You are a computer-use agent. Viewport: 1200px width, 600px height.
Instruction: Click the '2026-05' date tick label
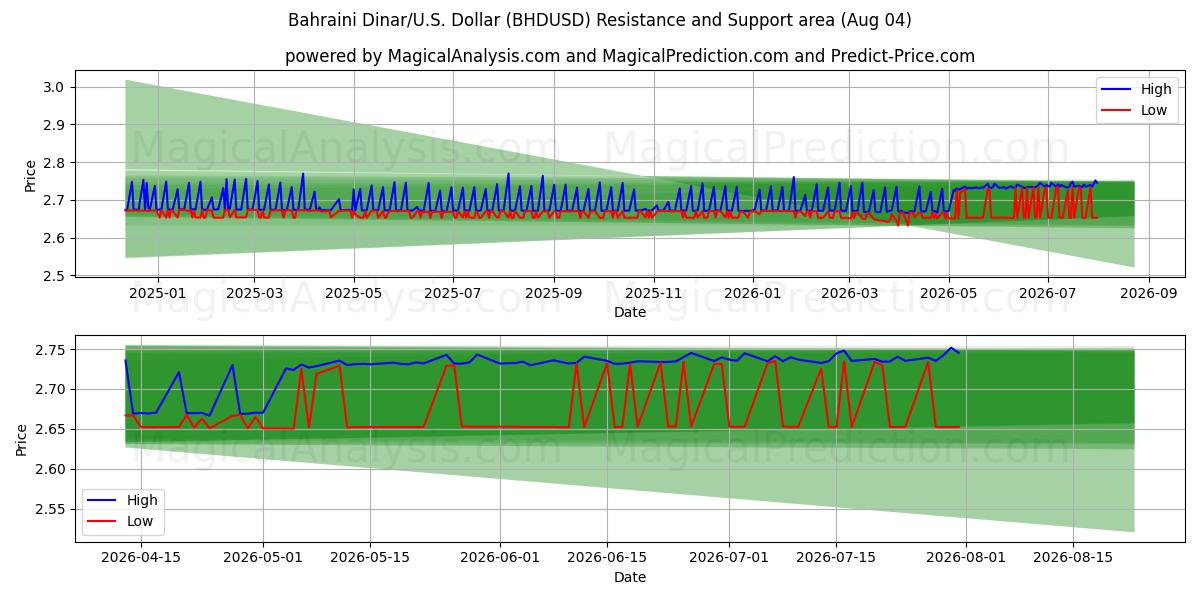[x=949, y=294]
